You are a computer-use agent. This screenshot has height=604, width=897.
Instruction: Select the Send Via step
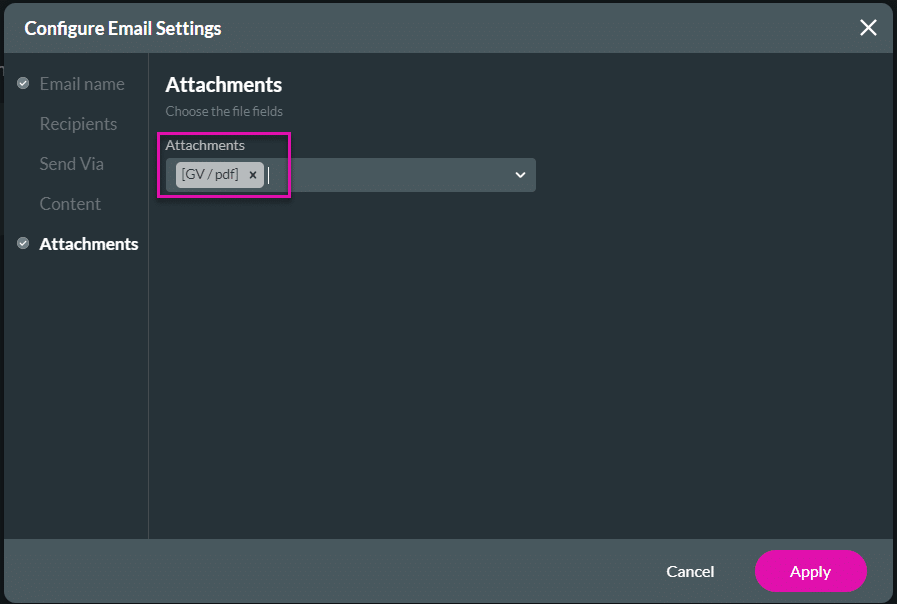point(71,163)
